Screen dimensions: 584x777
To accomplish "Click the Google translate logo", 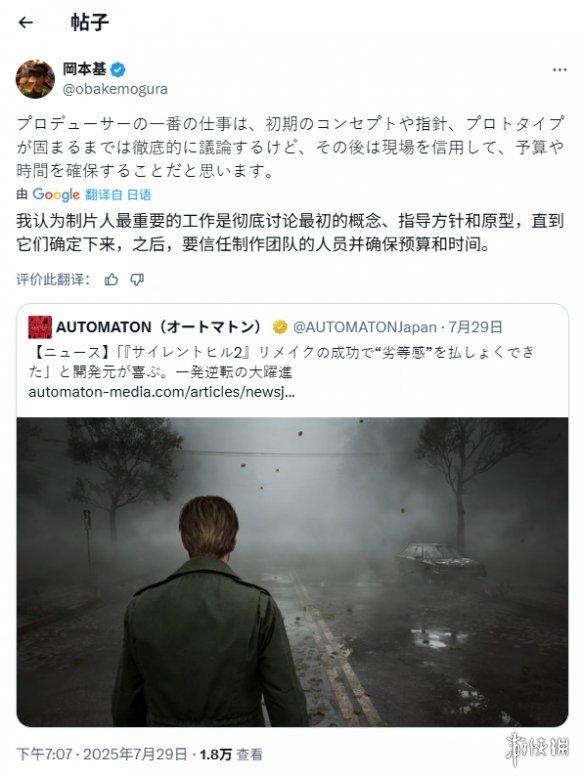I will click(56, 194).
